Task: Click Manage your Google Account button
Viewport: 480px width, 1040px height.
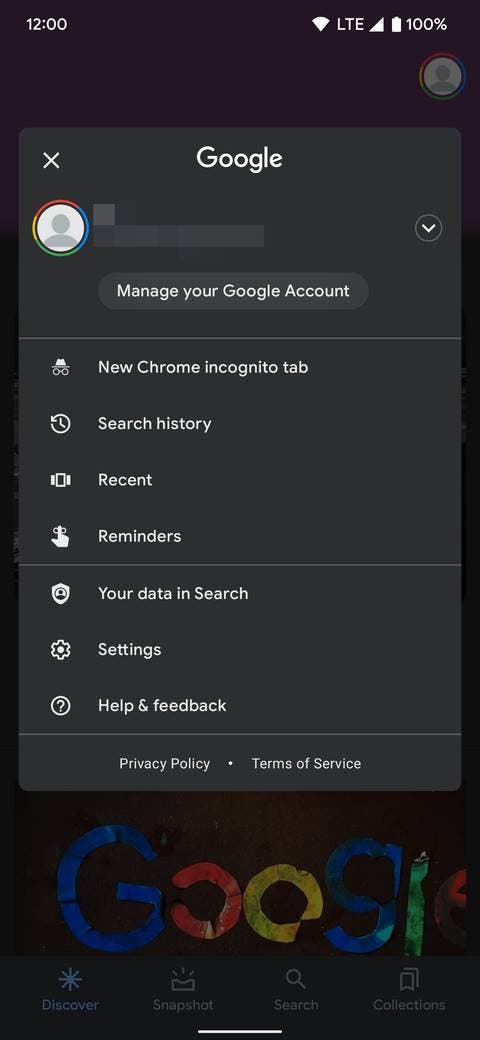Action: (x=233, y=291)
